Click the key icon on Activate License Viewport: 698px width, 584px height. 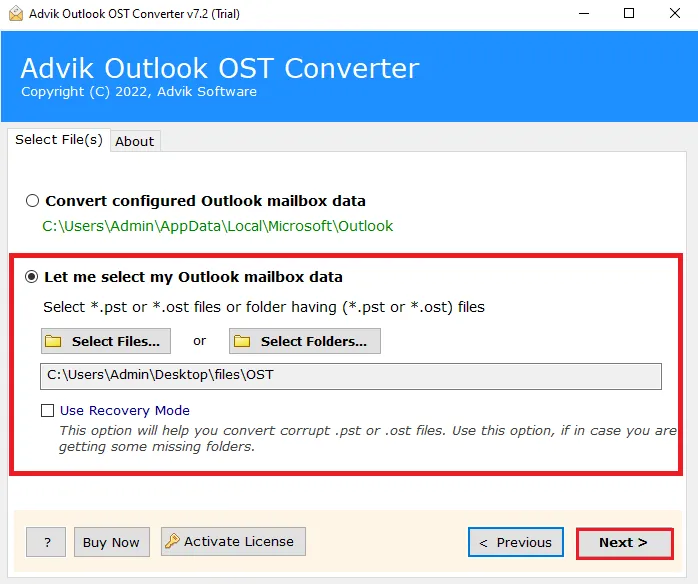pyautogui.click(x=172, y=542)
